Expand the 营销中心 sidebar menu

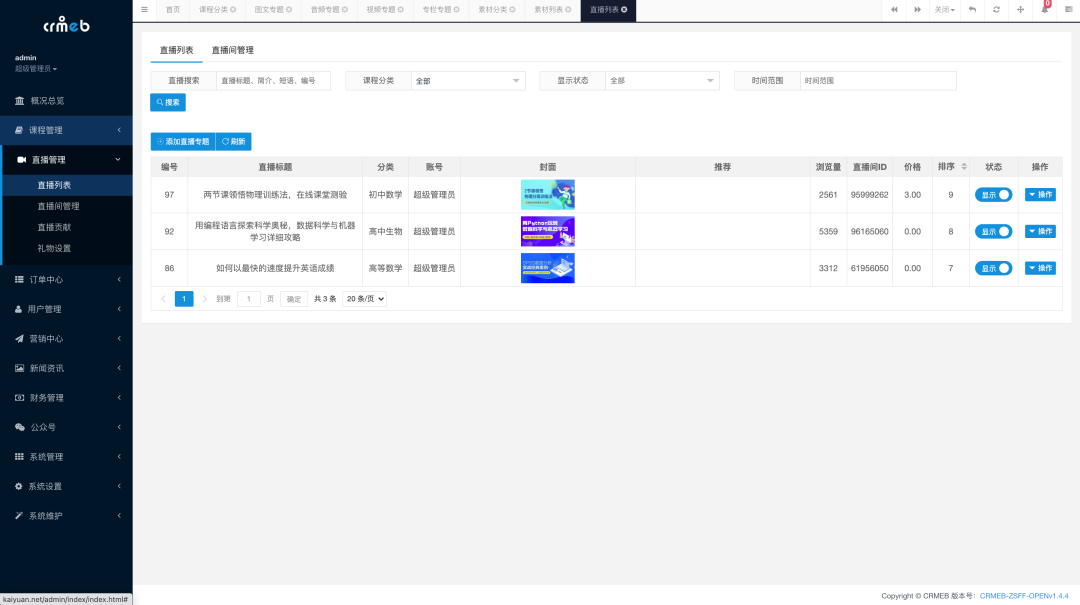click(x=66, y=339)
